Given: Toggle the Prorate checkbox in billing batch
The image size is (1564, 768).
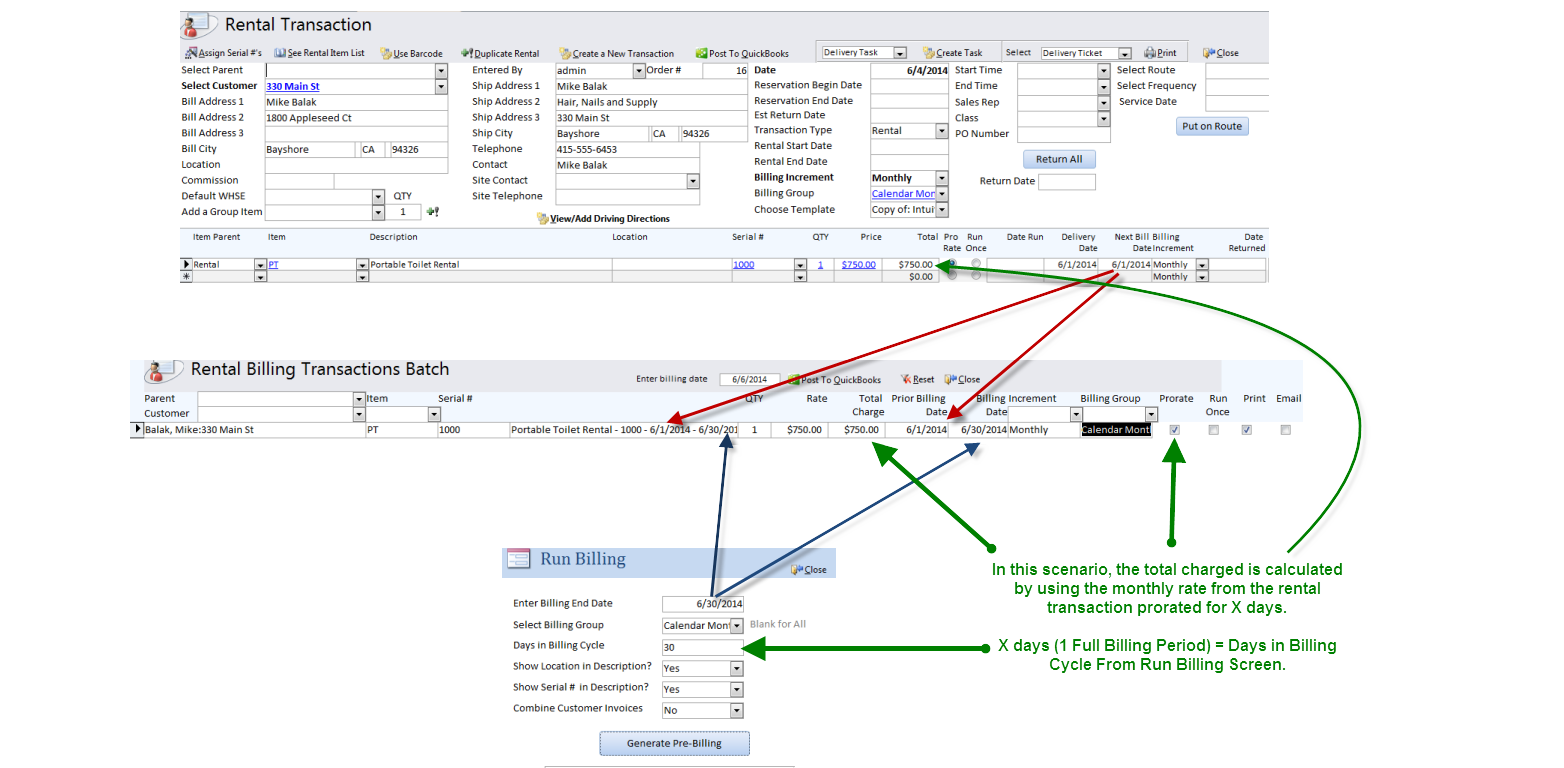Looking at the screenshot, I should [x=1175, y=430].
